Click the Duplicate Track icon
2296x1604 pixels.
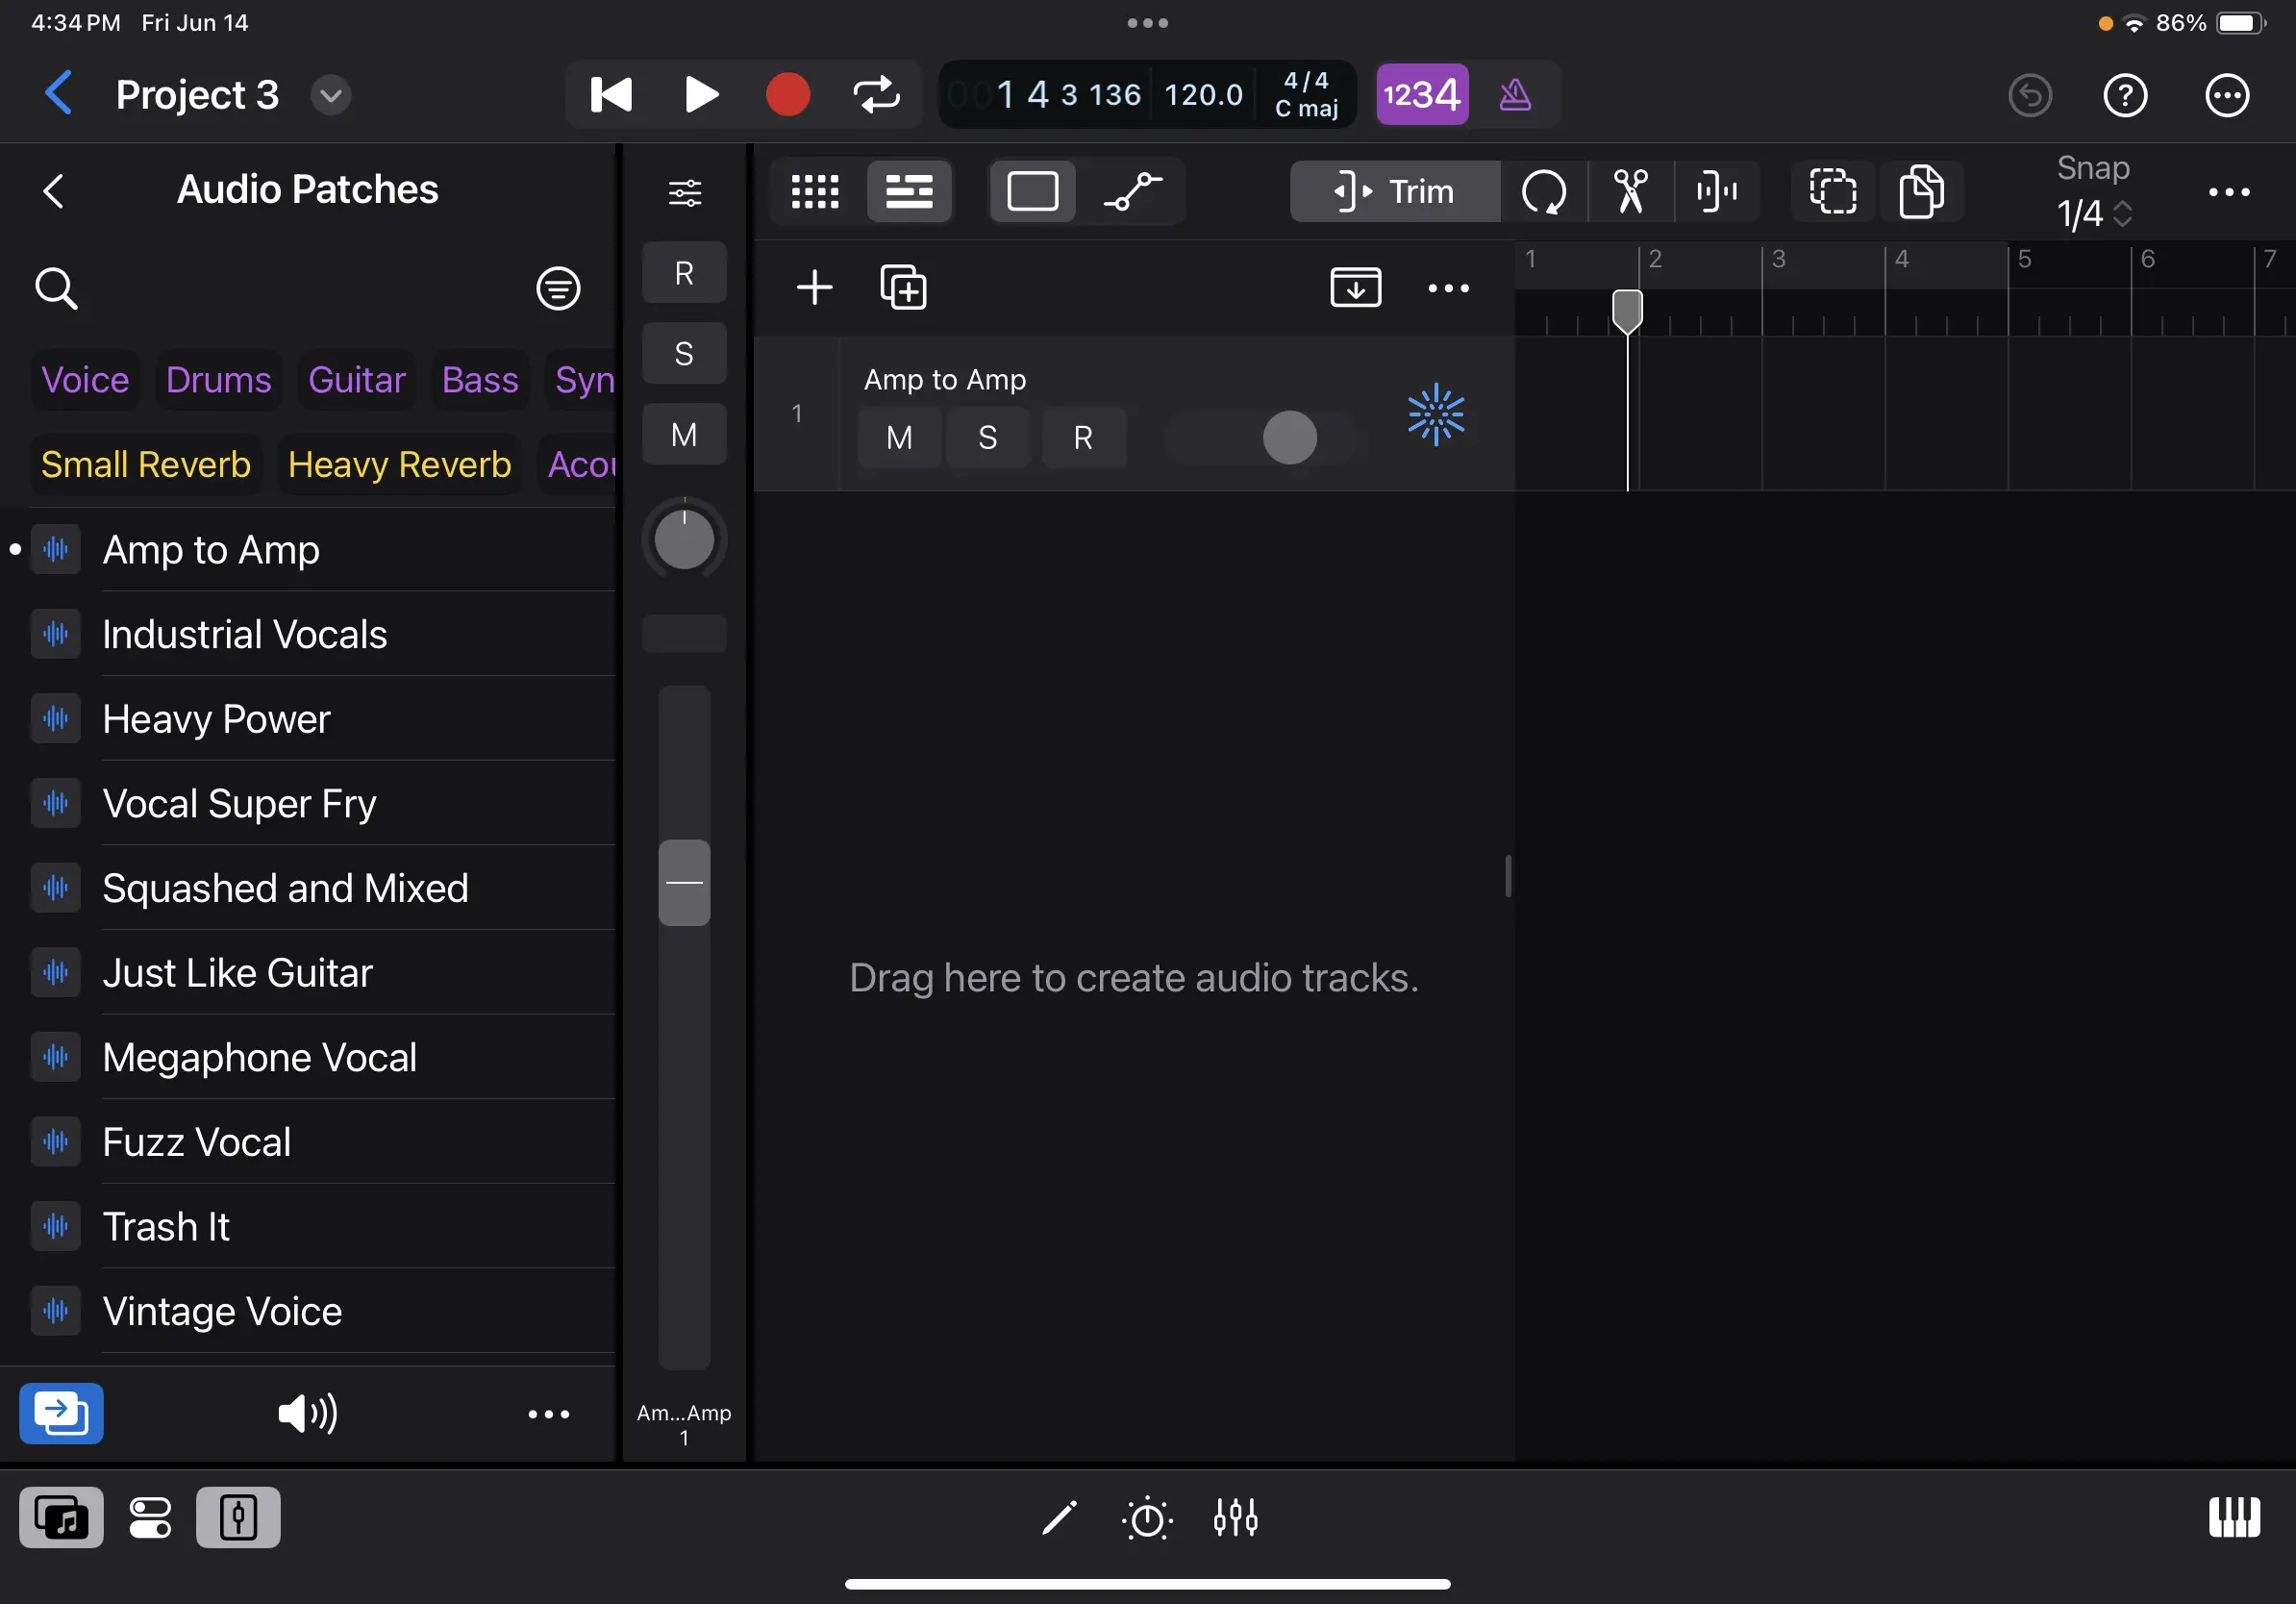[x=903, y=288]
